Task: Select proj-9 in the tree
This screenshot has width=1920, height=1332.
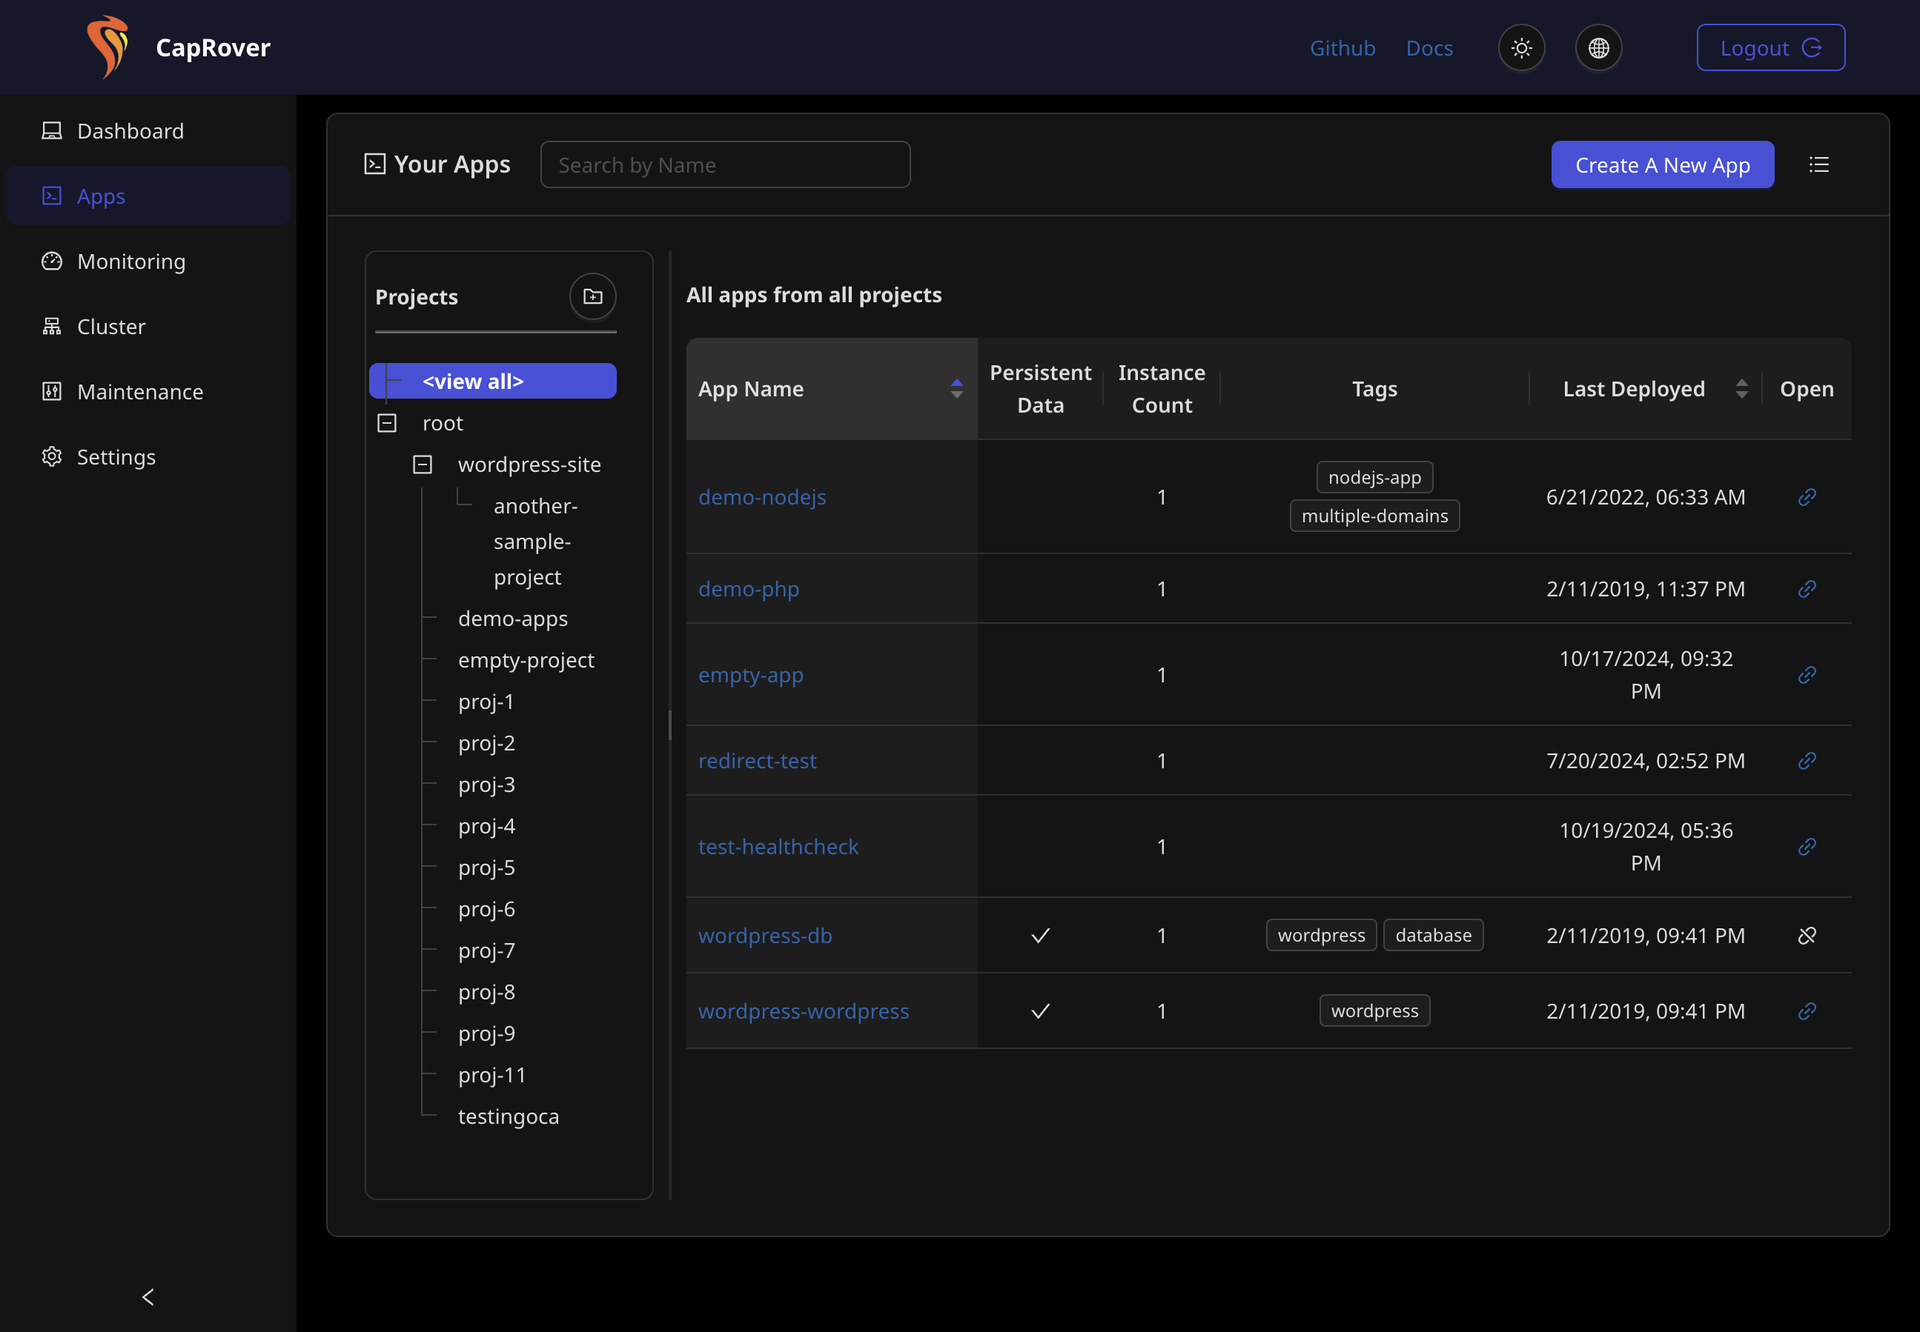Action: tap(486, 1034)
